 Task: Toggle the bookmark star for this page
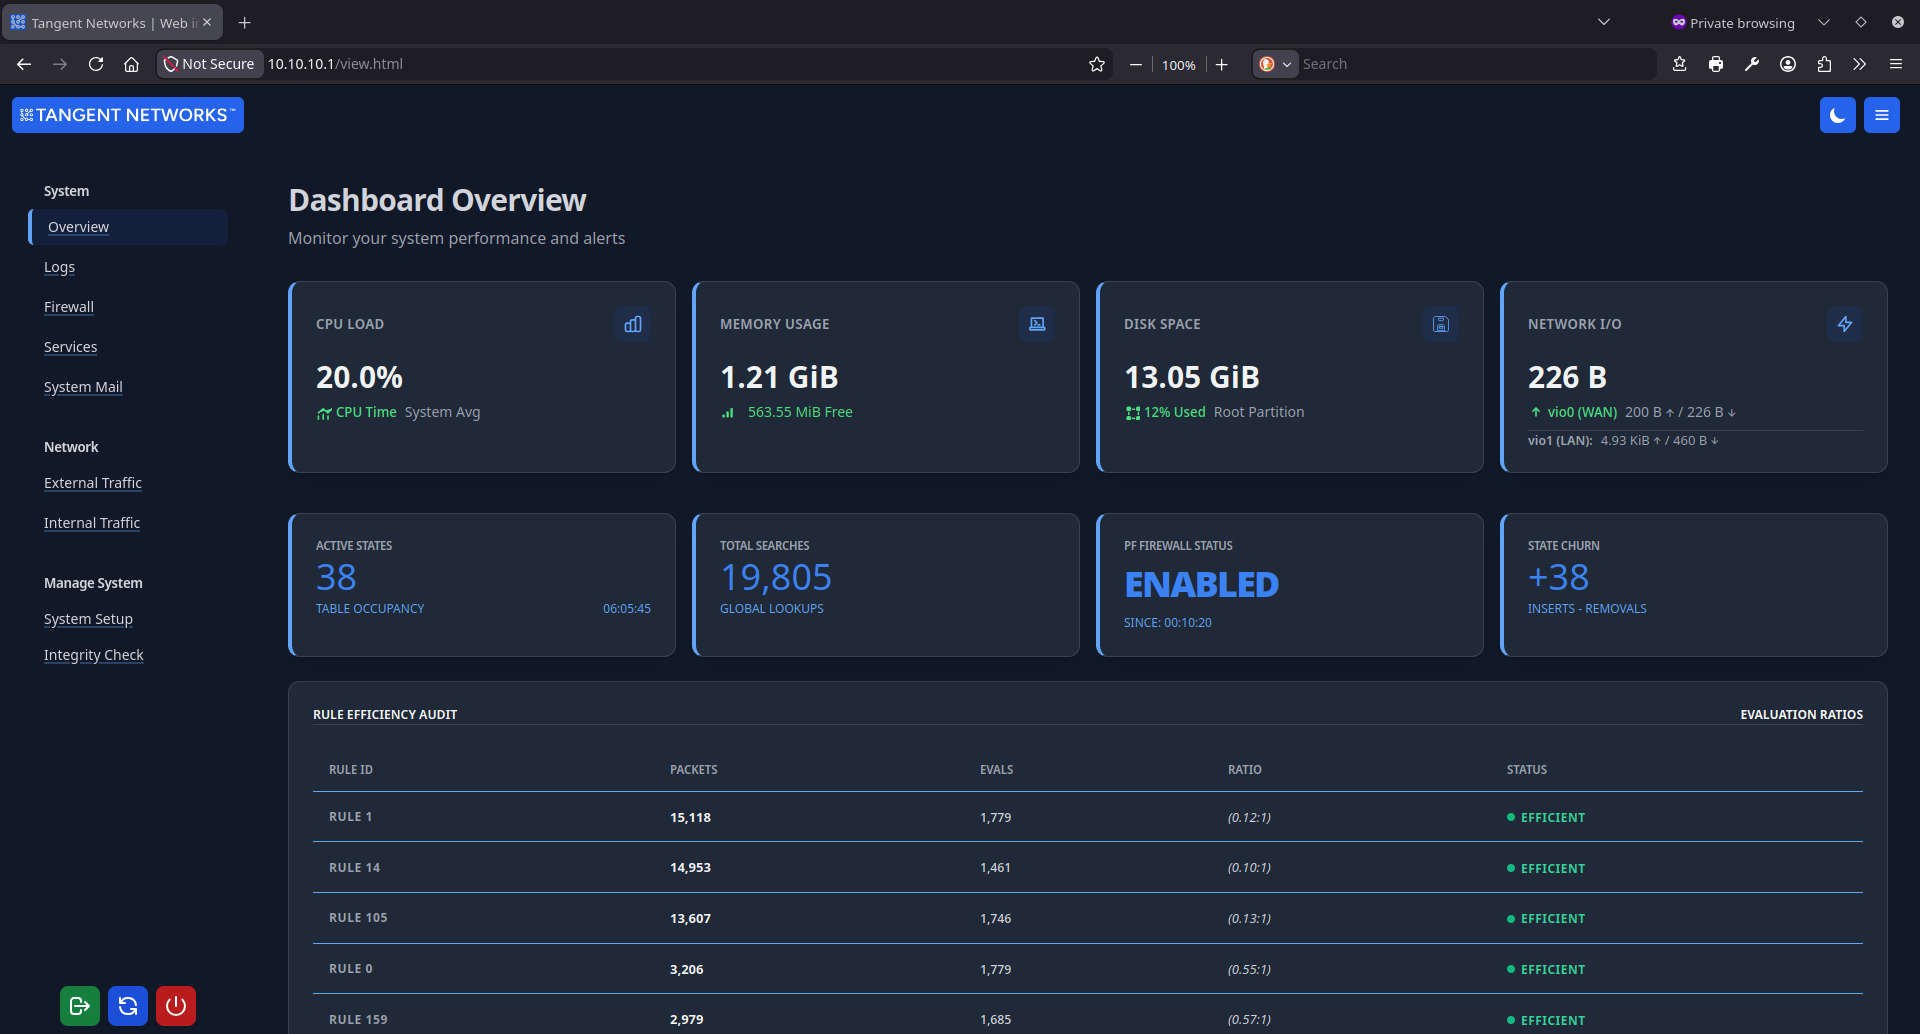click(x=1096, y=63)
